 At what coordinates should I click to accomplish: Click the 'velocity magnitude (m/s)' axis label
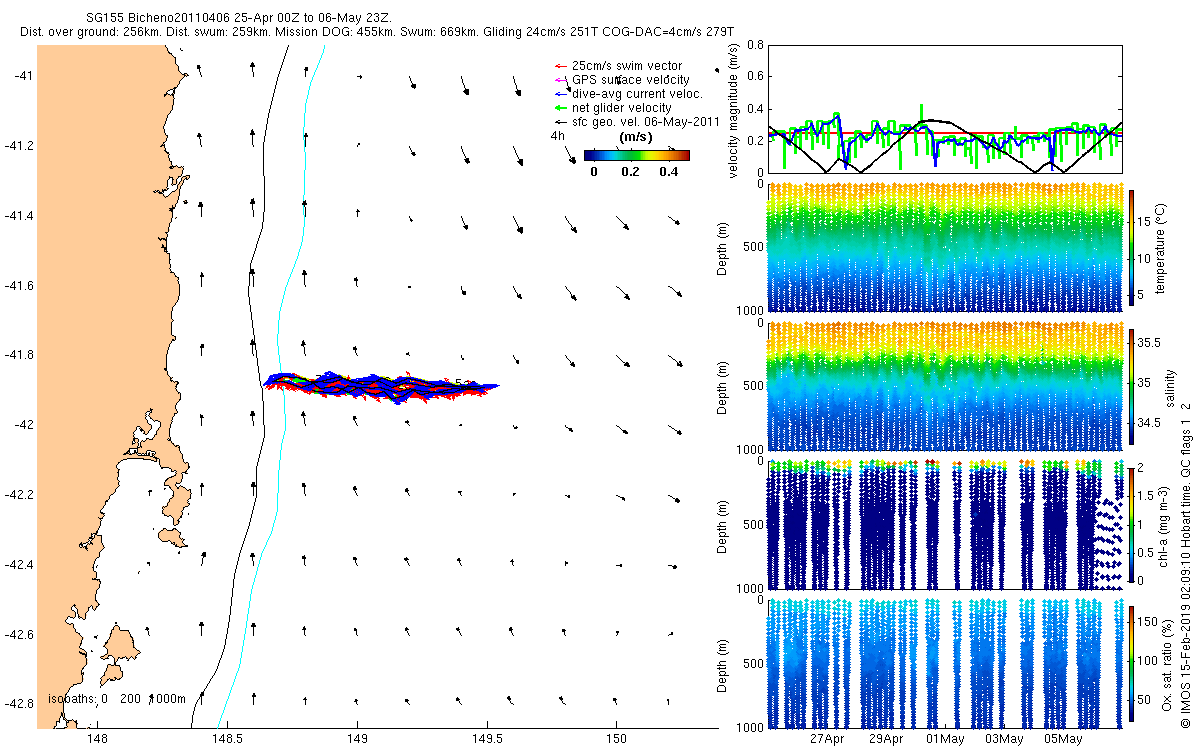[x=735, y=109]
